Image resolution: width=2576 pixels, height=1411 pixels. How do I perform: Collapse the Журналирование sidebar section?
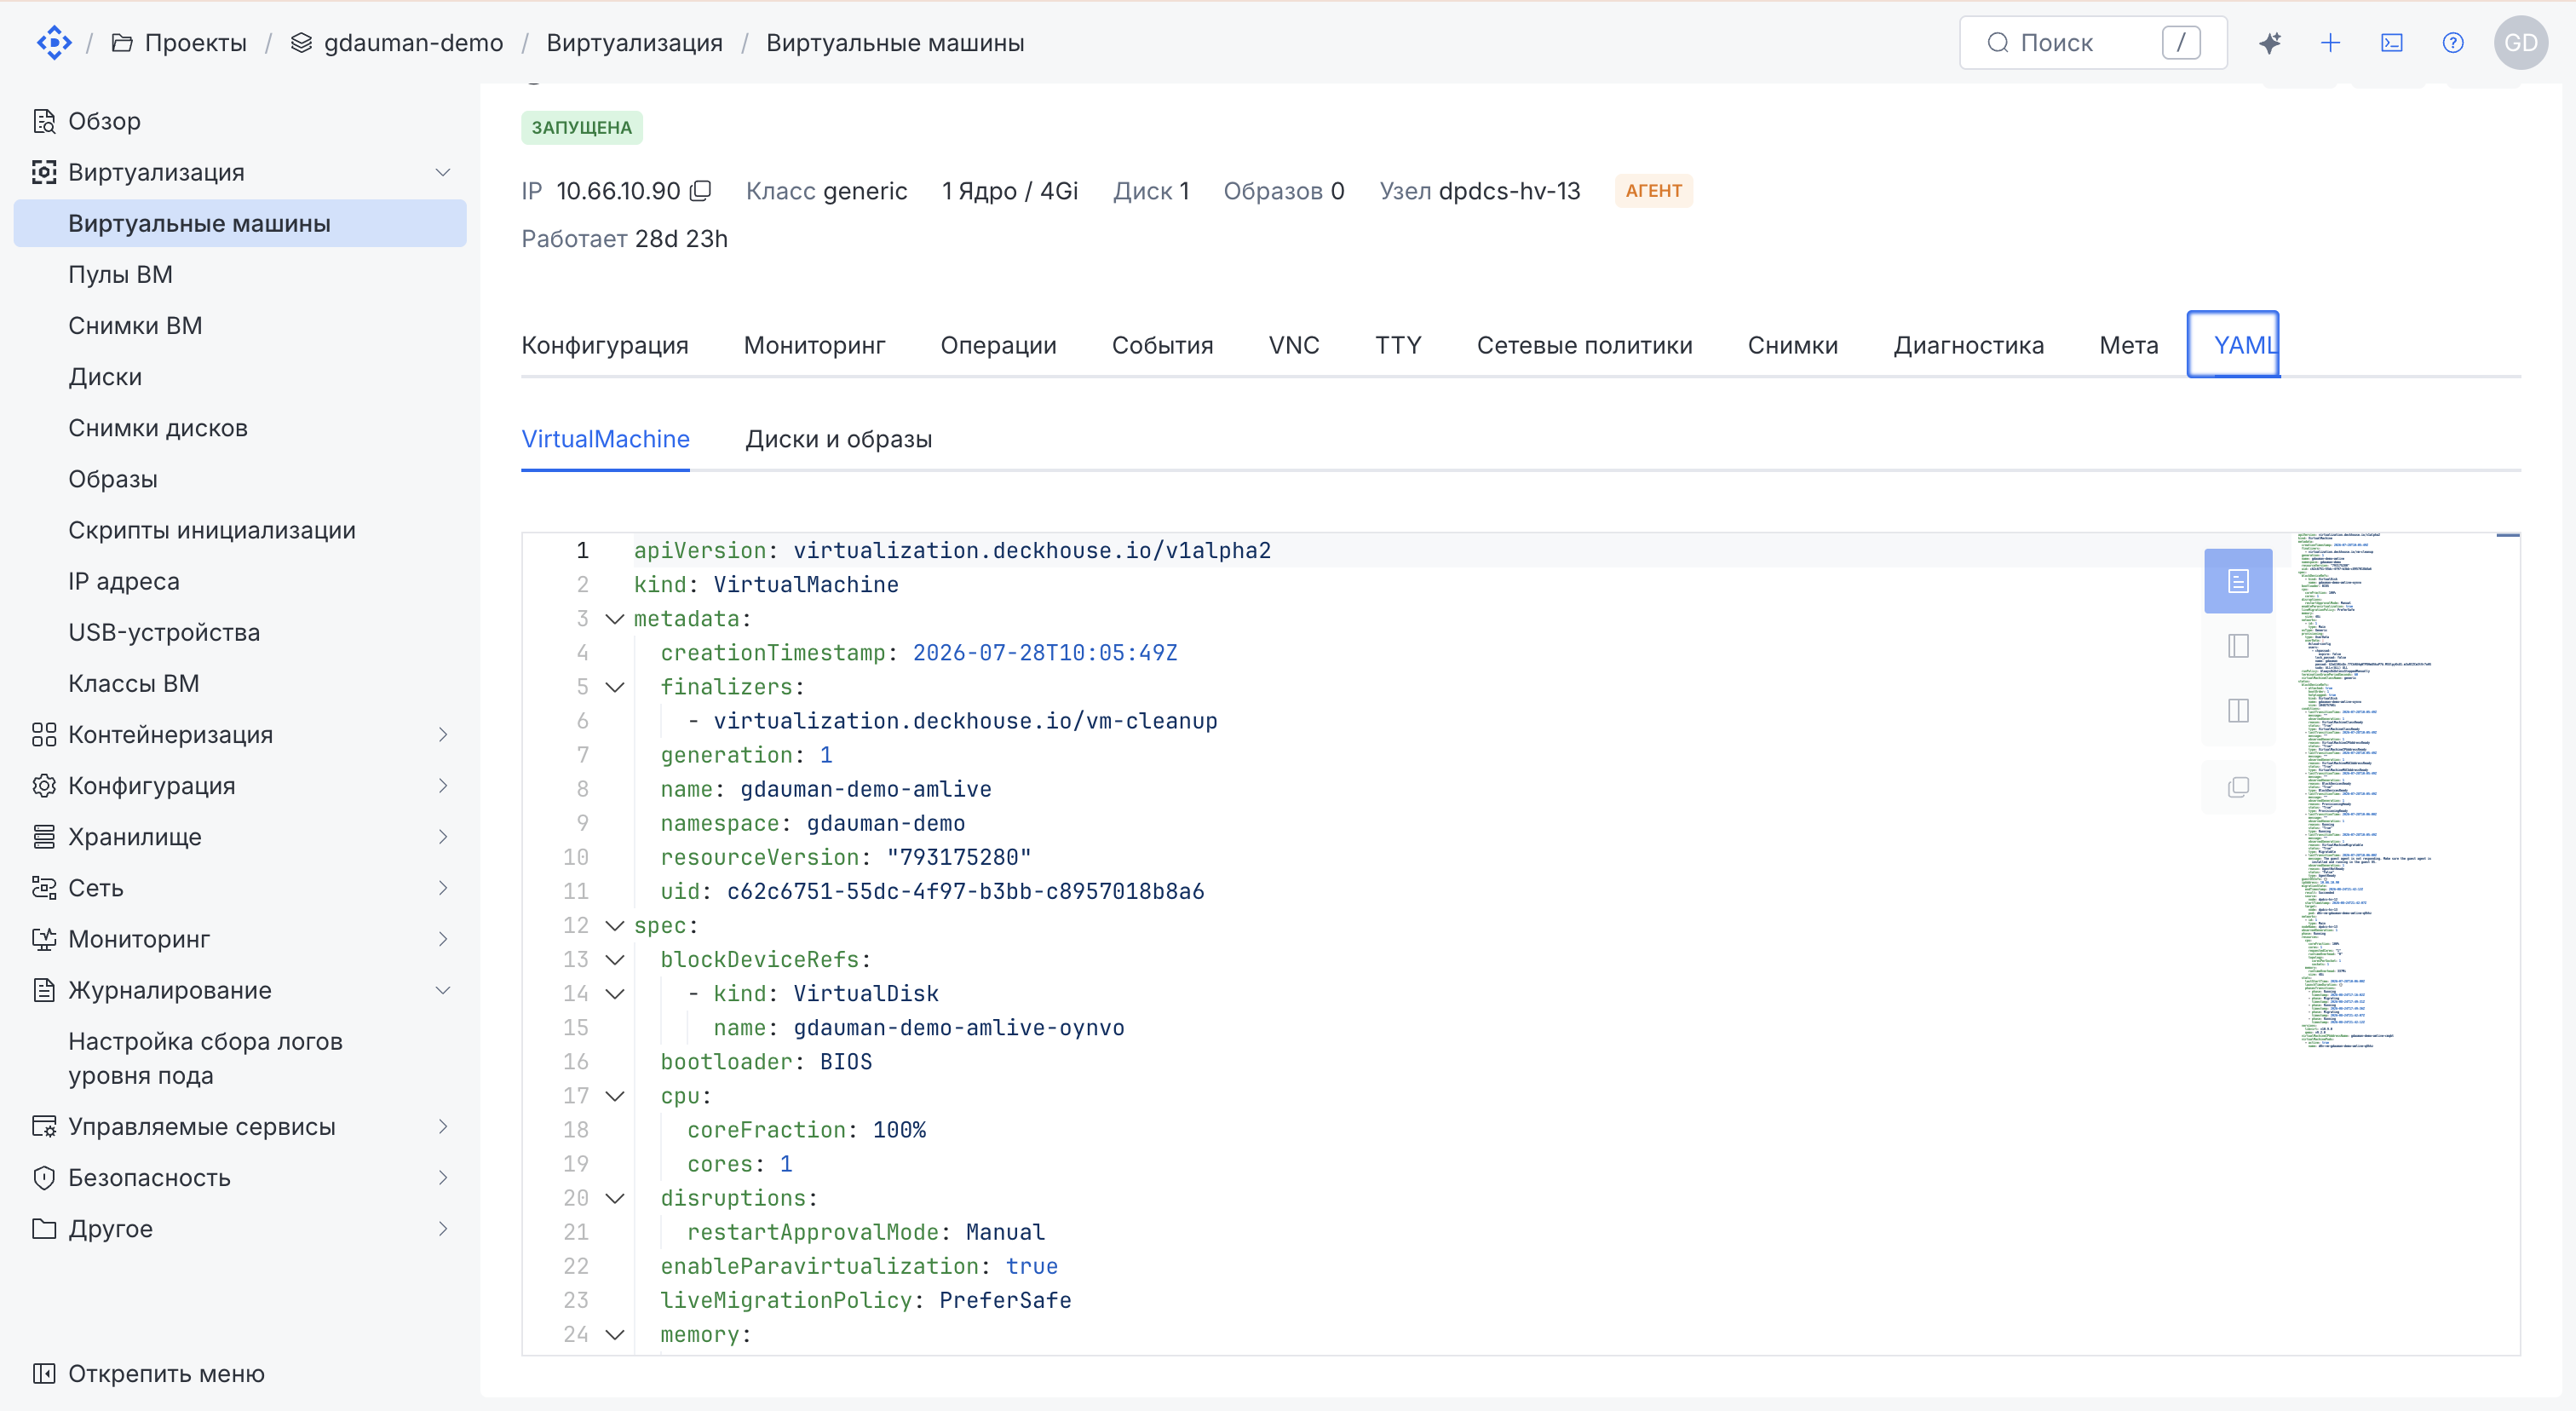pyautogui.click(x=443, y=990)
